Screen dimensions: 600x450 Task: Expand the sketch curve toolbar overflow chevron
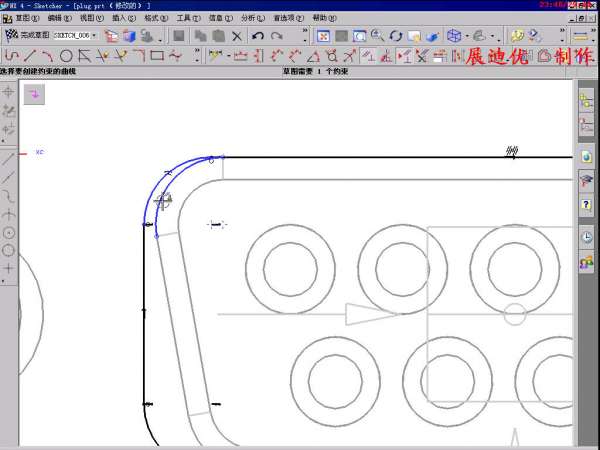[197, 51]
